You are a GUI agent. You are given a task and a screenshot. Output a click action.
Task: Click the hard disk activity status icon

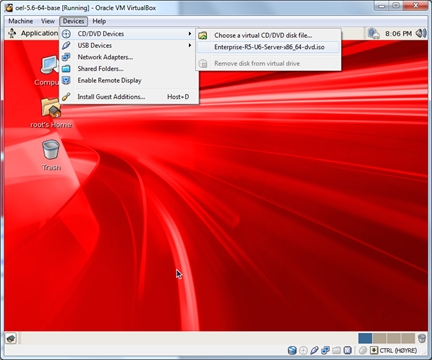292,350
